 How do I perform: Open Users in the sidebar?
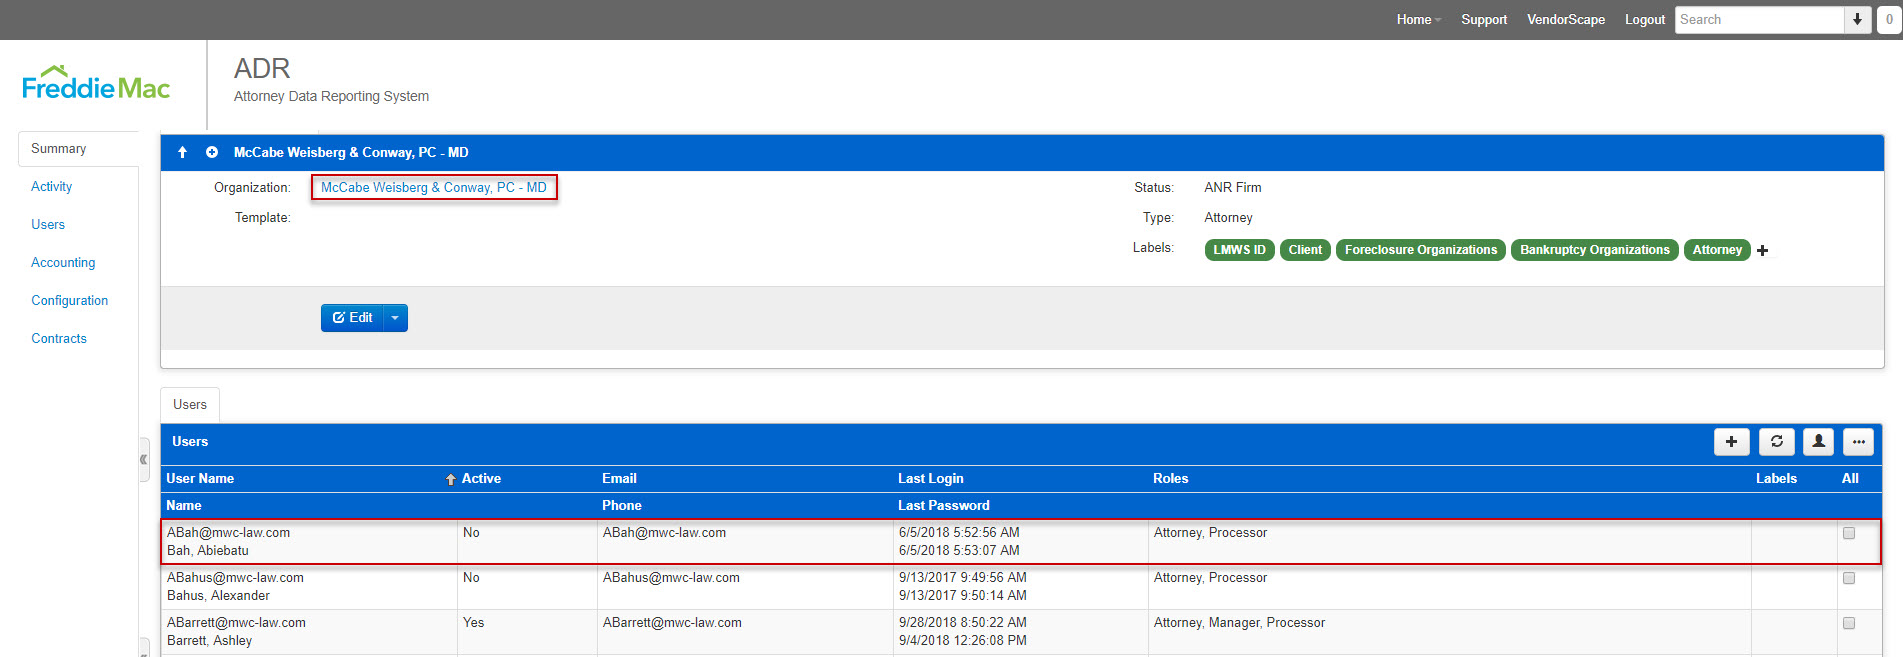pyautogui.click(x=48, y=224)
